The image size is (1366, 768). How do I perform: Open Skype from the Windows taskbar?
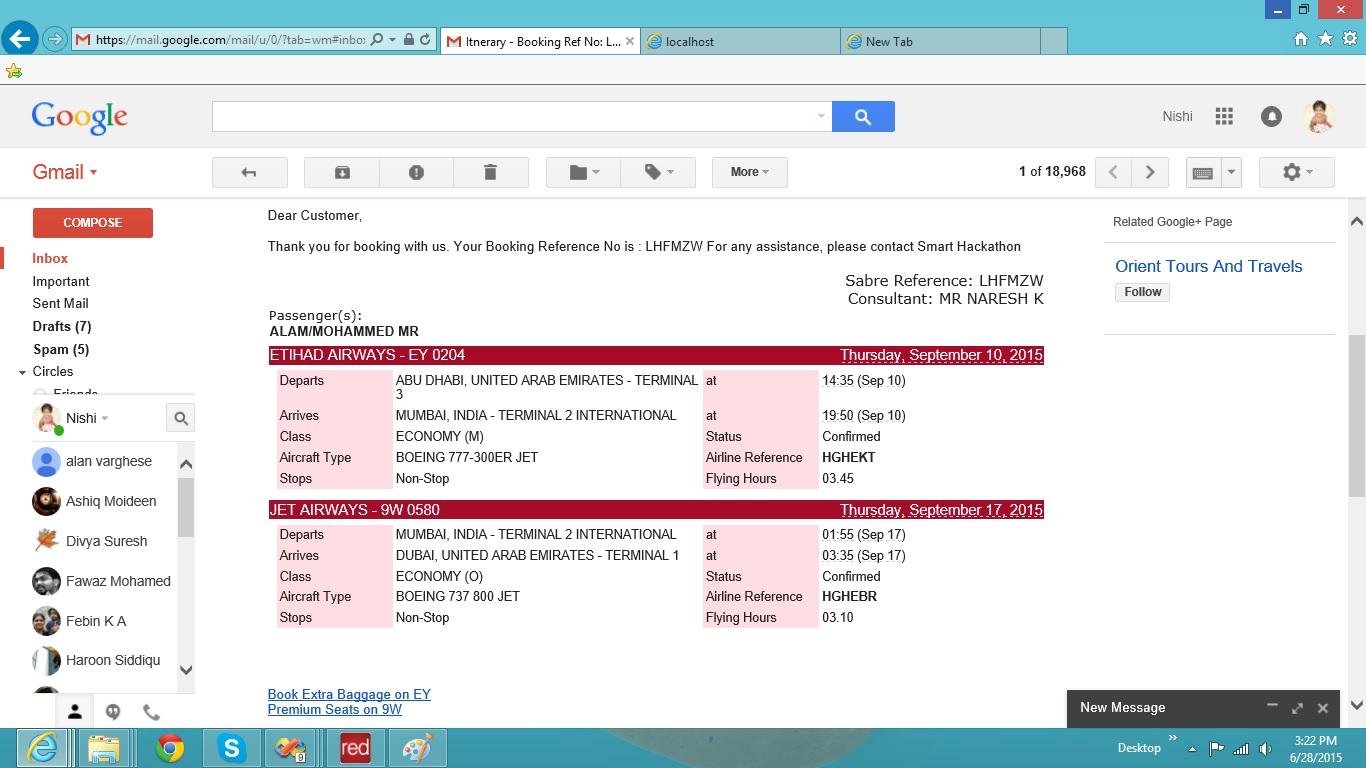(232, 748)
